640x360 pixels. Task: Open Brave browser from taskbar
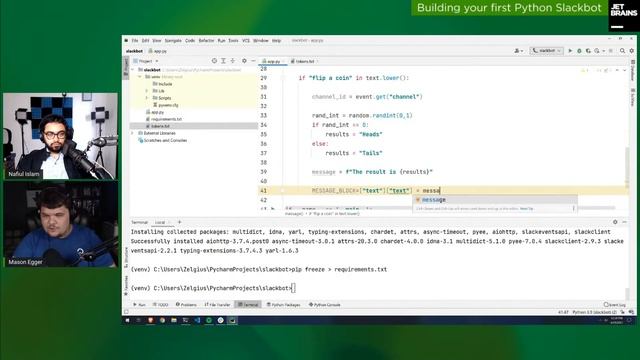click(x=150, y=320)
